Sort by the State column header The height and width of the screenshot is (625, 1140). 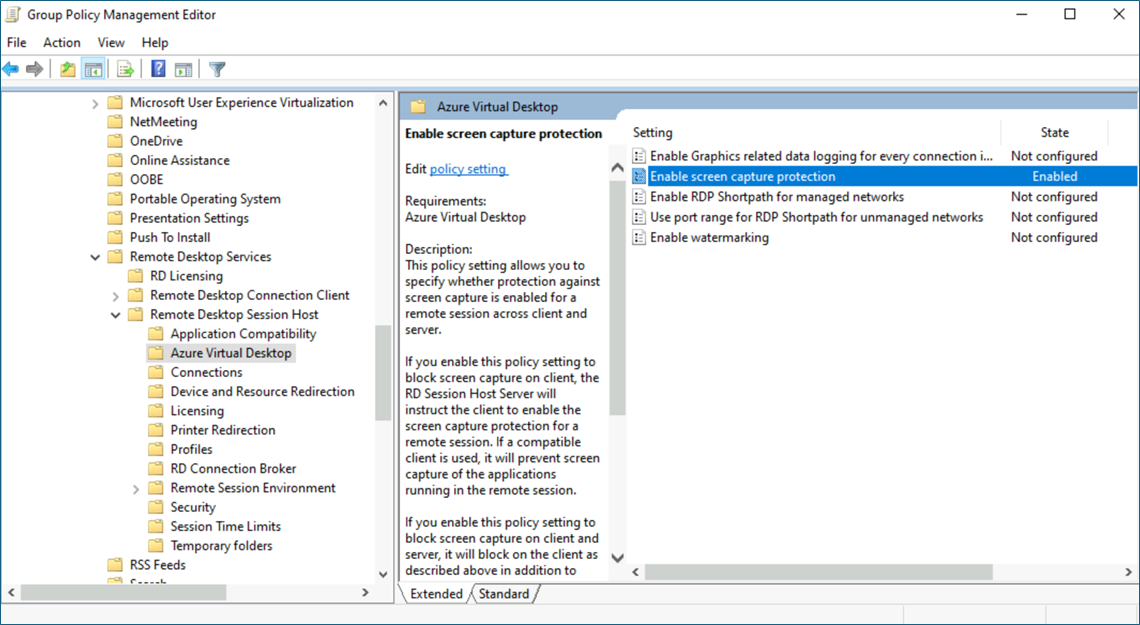[x=1054, y=132]
